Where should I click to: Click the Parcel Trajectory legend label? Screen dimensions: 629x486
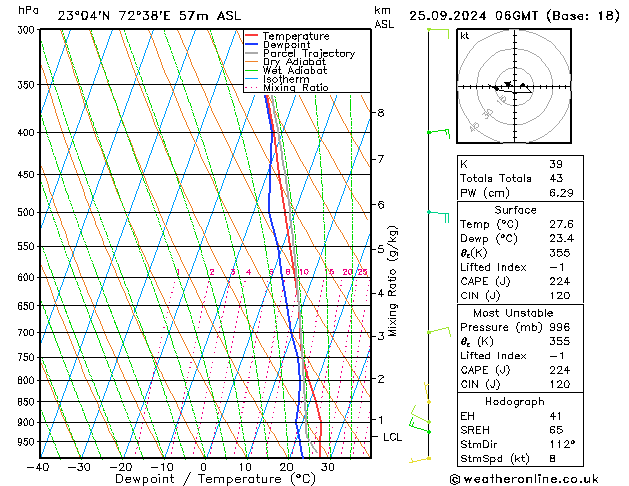point(309,53)
